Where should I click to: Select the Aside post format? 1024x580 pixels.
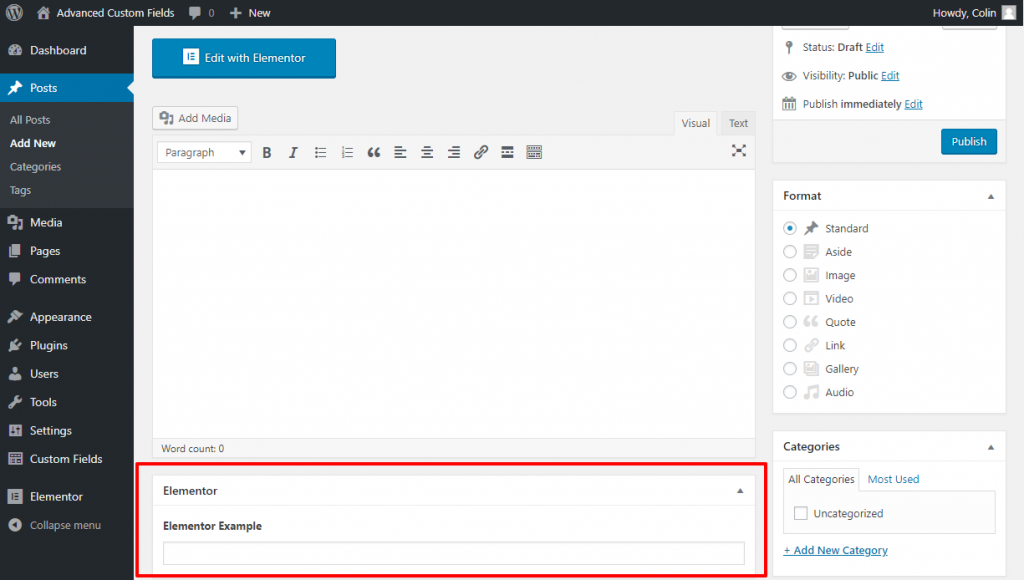click(x=790, y=252)
